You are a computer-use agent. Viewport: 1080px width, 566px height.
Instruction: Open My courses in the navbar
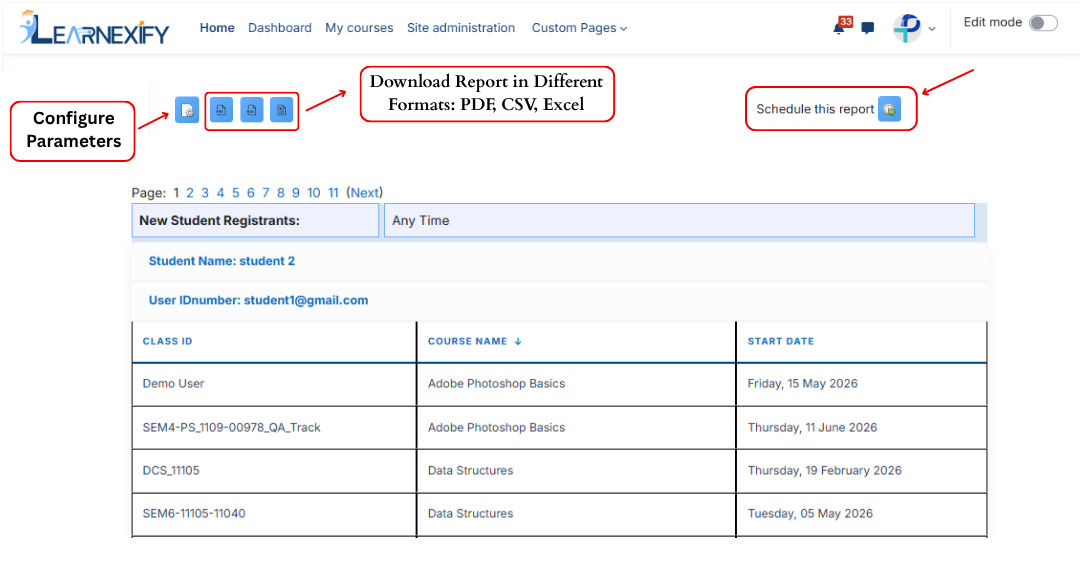click(x=359, y=28)
